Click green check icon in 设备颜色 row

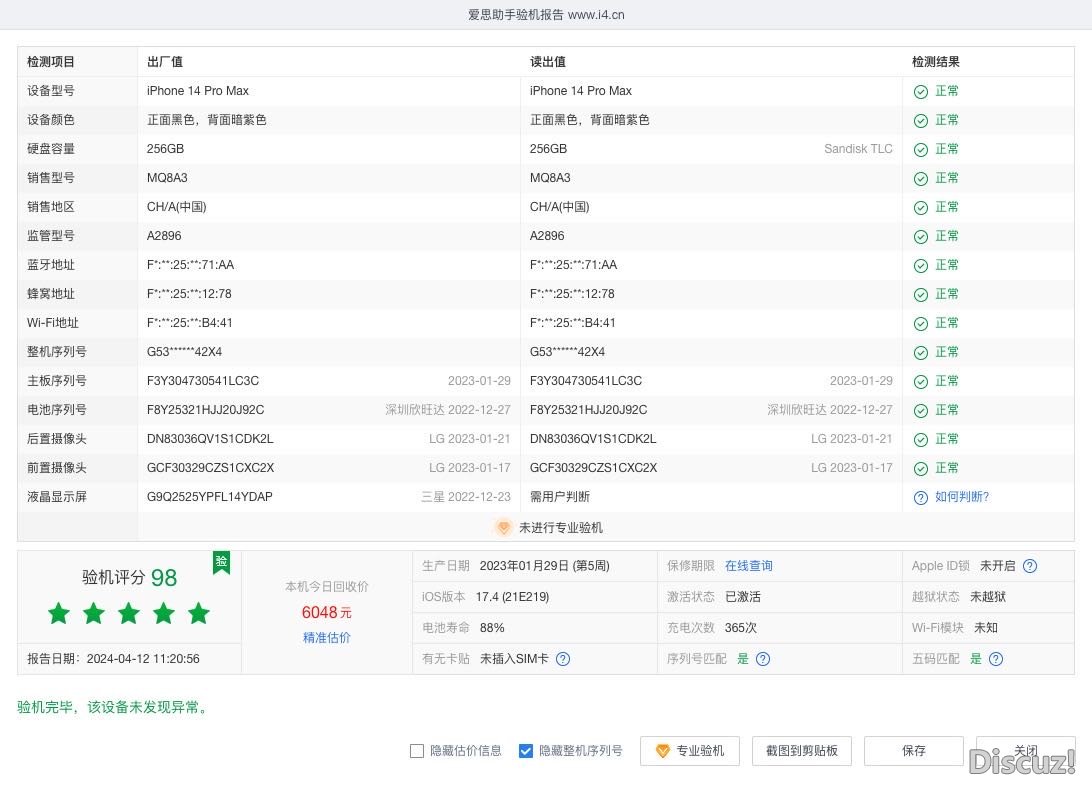(921, 120)
